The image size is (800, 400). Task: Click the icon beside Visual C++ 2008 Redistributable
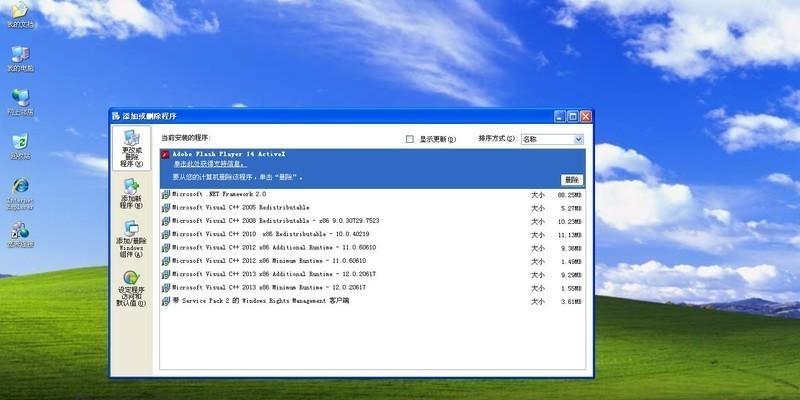[165, 221]
